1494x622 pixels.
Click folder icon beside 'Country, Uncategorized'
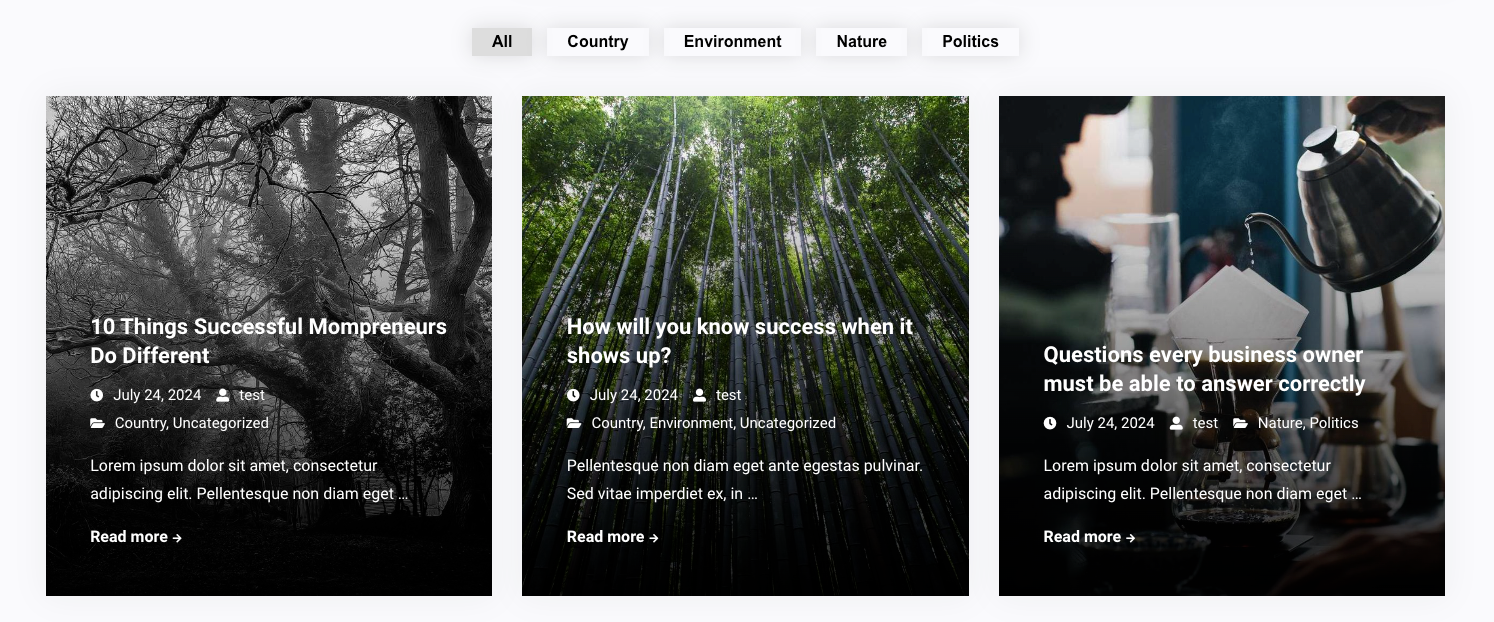tap(97, 423)
